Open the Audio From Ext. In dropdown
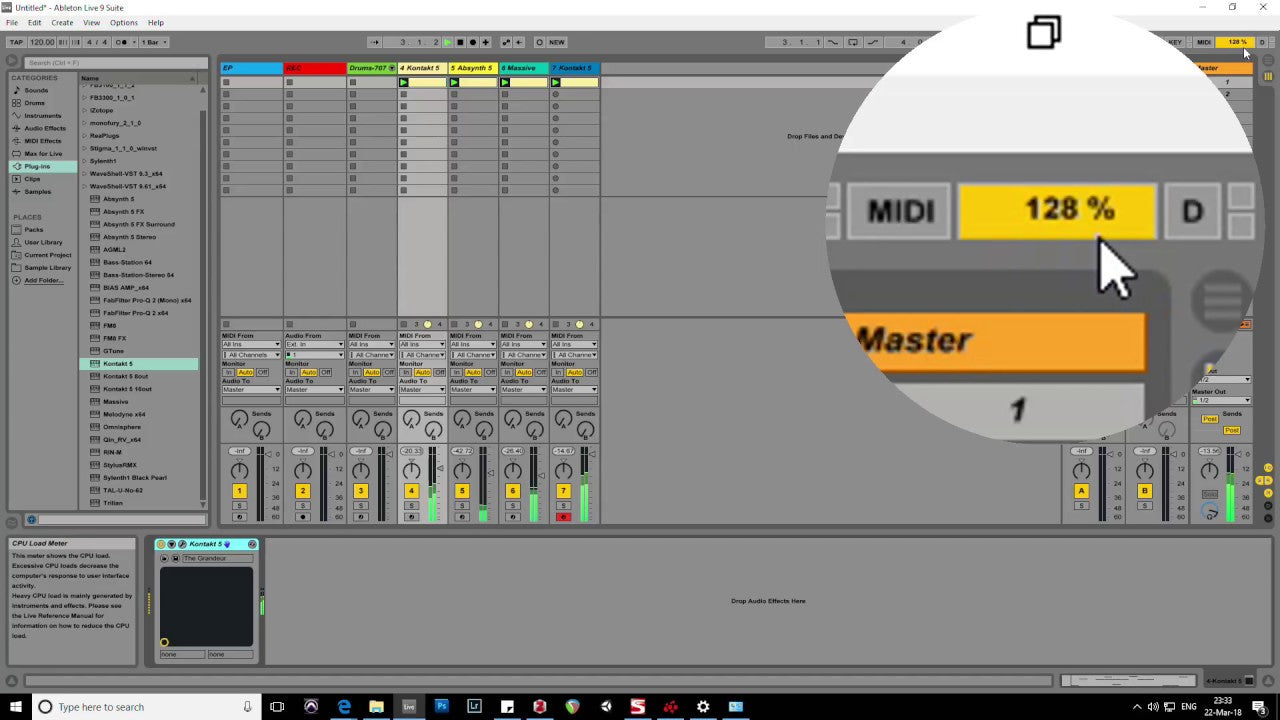The width and height of the screenshot is (1280, 720). [314, 345]
